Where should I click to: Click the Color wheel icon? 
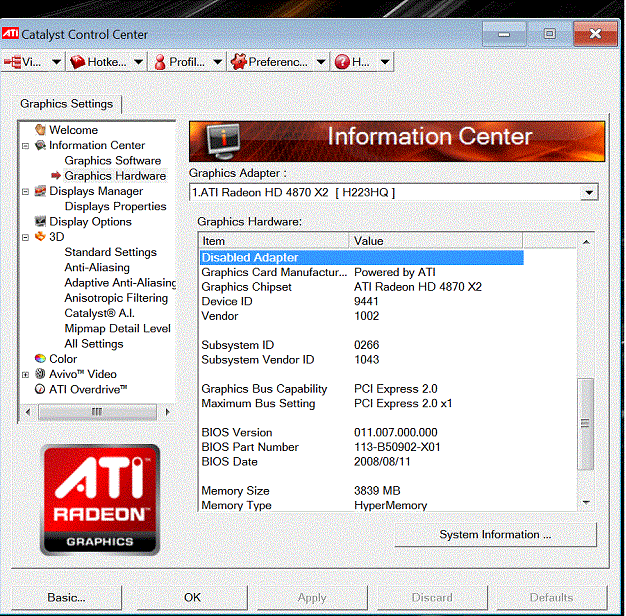[x=40, y=359]
